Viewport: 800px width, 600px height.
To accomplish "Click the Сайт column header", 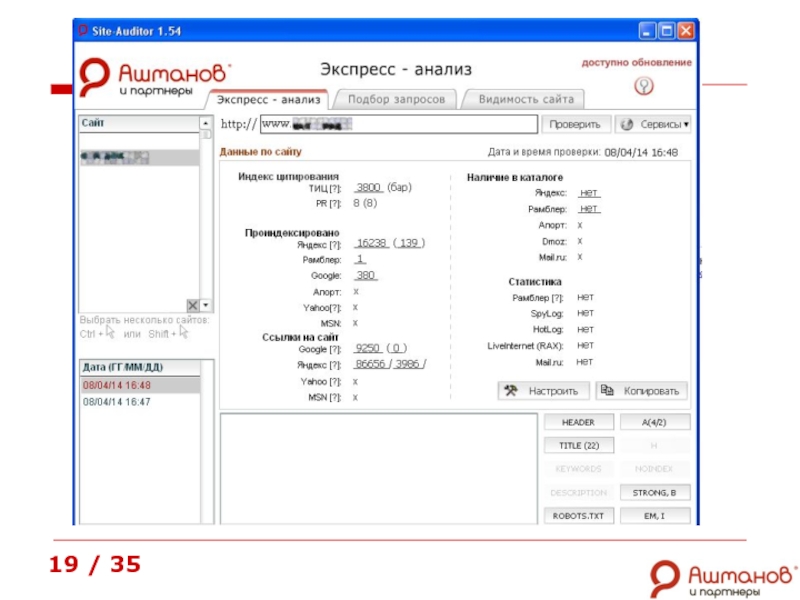I will (x=139, y=123).
